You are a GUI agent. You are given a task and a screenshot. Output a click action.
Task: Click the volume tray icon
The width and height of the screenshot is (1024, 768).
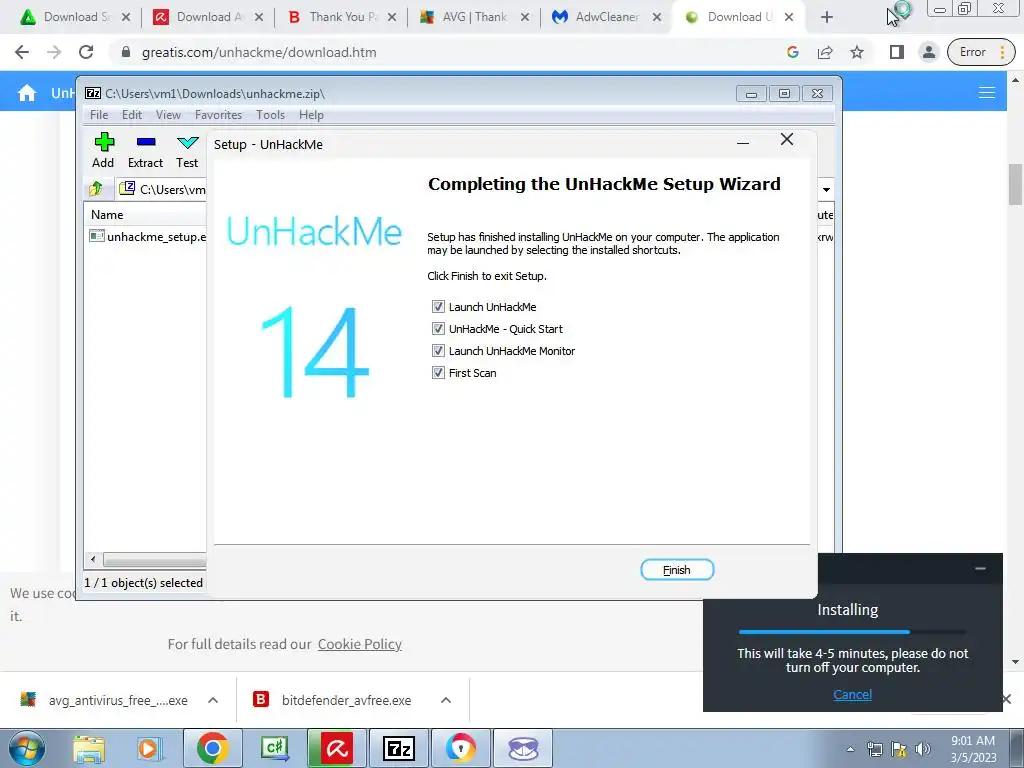coord(922,749)
